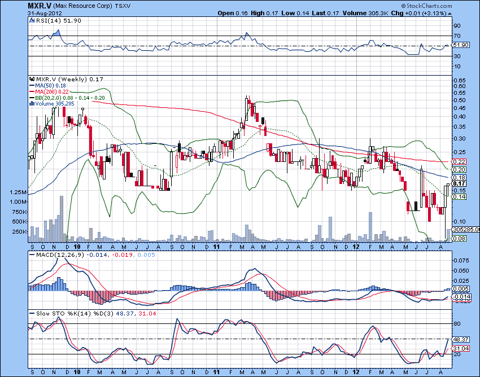Click the green 0.20 upper band price flag

click(x=459, y=170)
